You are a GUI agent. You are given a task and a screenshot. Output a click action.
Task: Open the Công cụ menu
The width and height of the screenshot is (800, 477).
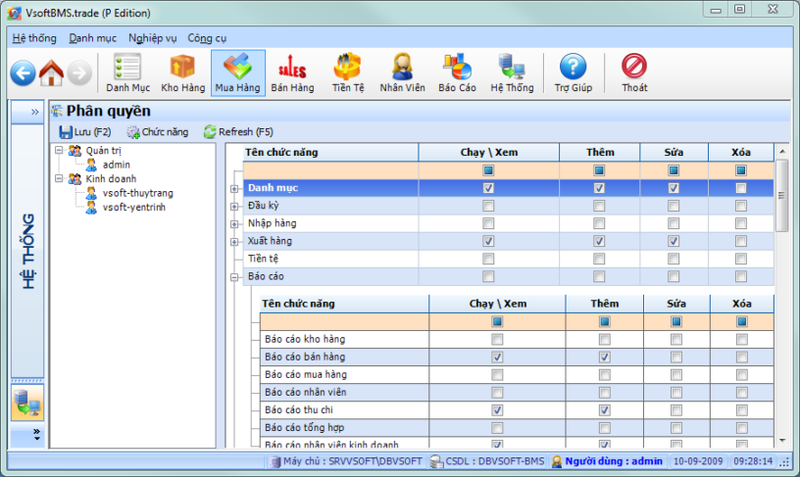click(207, 38)
